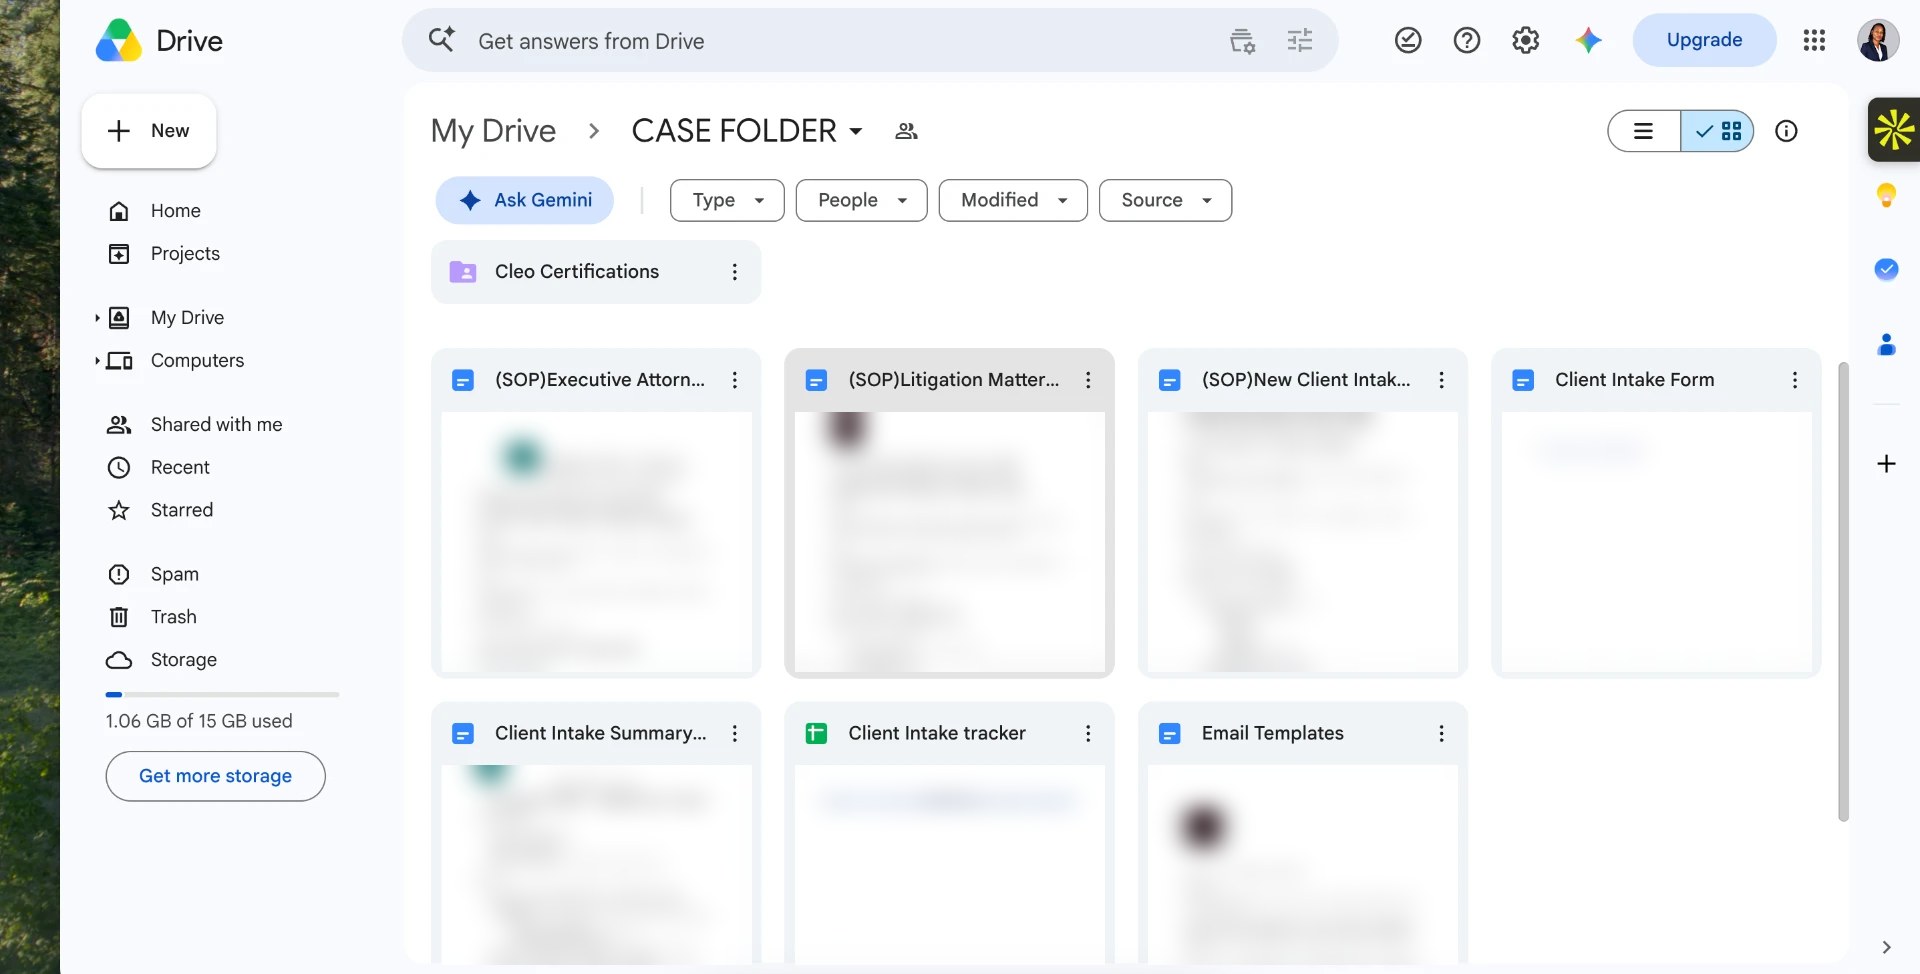Open Google Tasks in side panel
The height and width of the screenshot is (974, 1920).
1886,269
